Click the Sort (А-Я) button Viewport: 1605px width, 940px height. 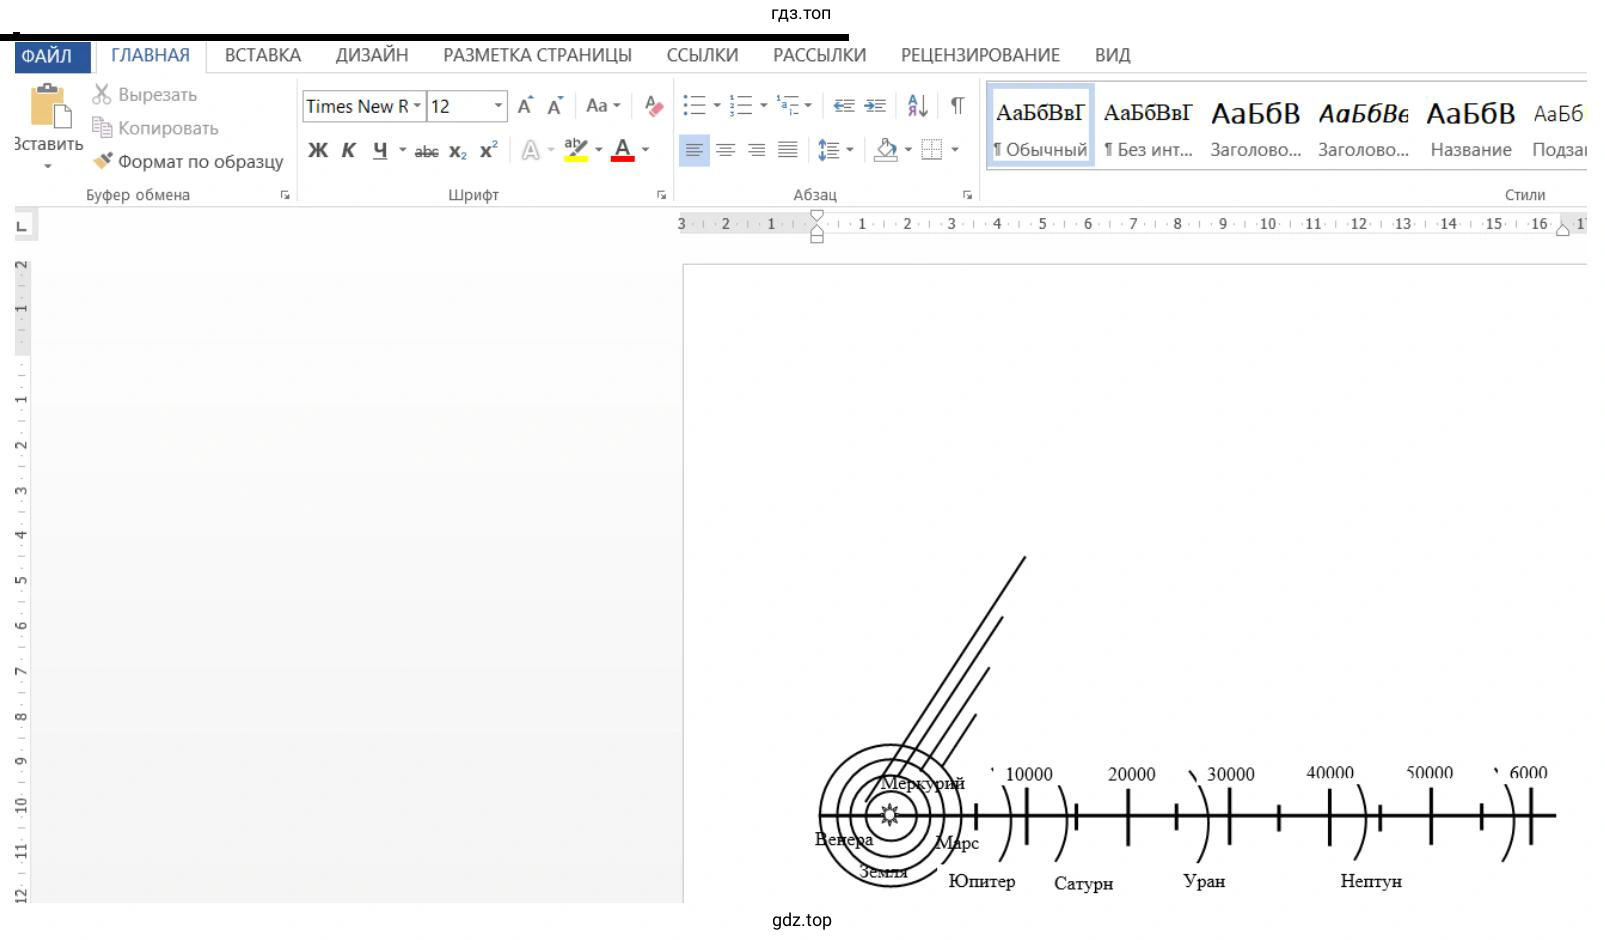(x=917, y=105)
